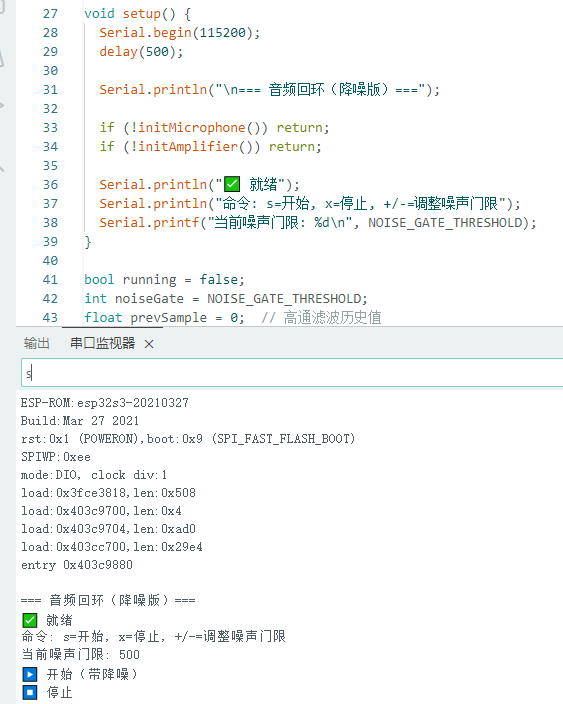563x704 pixels.
Task: Click 'float prevSample = 0;' declaration
Action: pos(164,317)
